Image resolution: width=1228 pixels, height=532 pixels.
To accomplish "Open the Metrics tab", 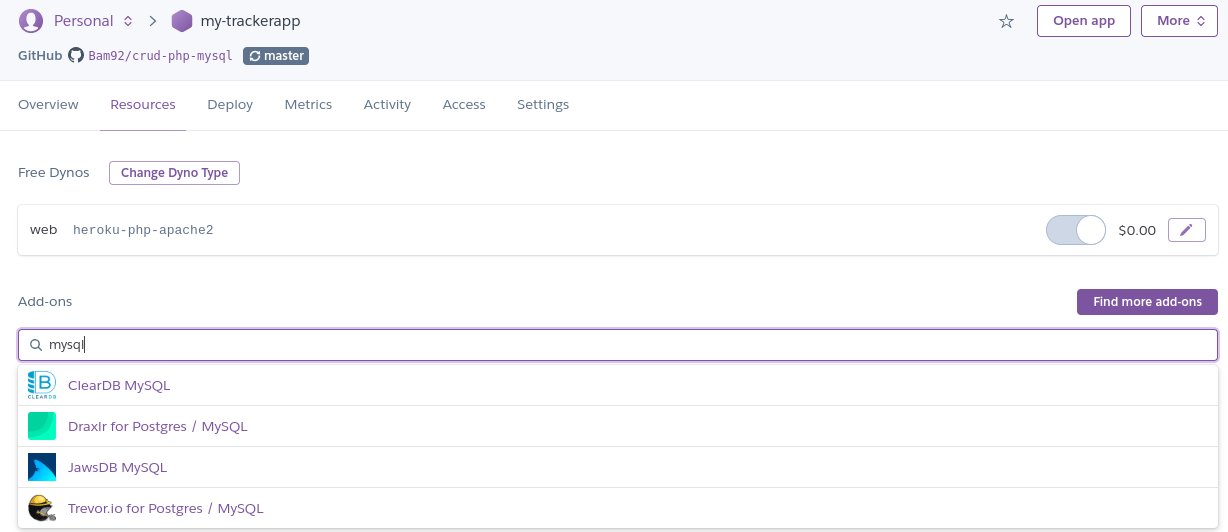I will pyautogui.click(x=308, y=104).
